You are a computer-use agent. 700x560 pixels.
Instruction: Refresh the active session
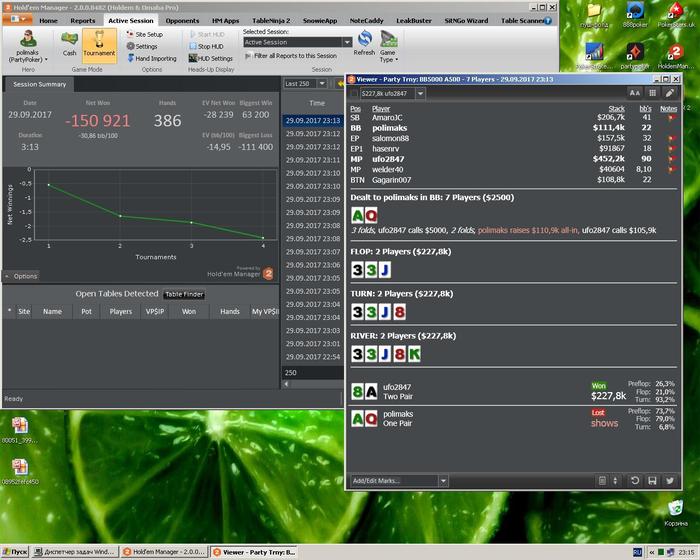[364, 43]
